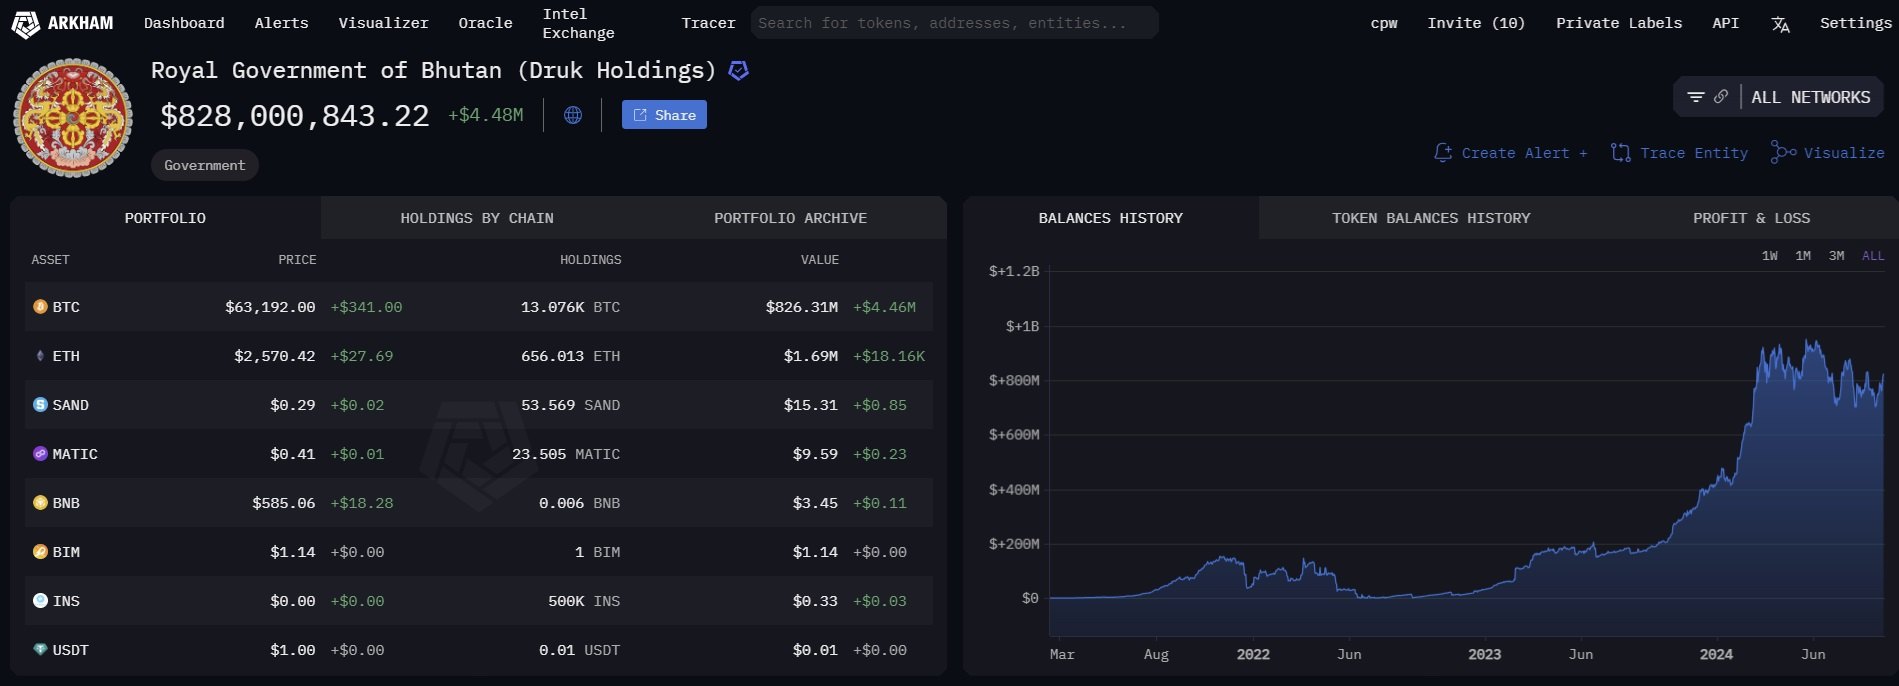Click the BIM token icon
This screenshot has width=1899, height=686.
(x=40, y=552)
